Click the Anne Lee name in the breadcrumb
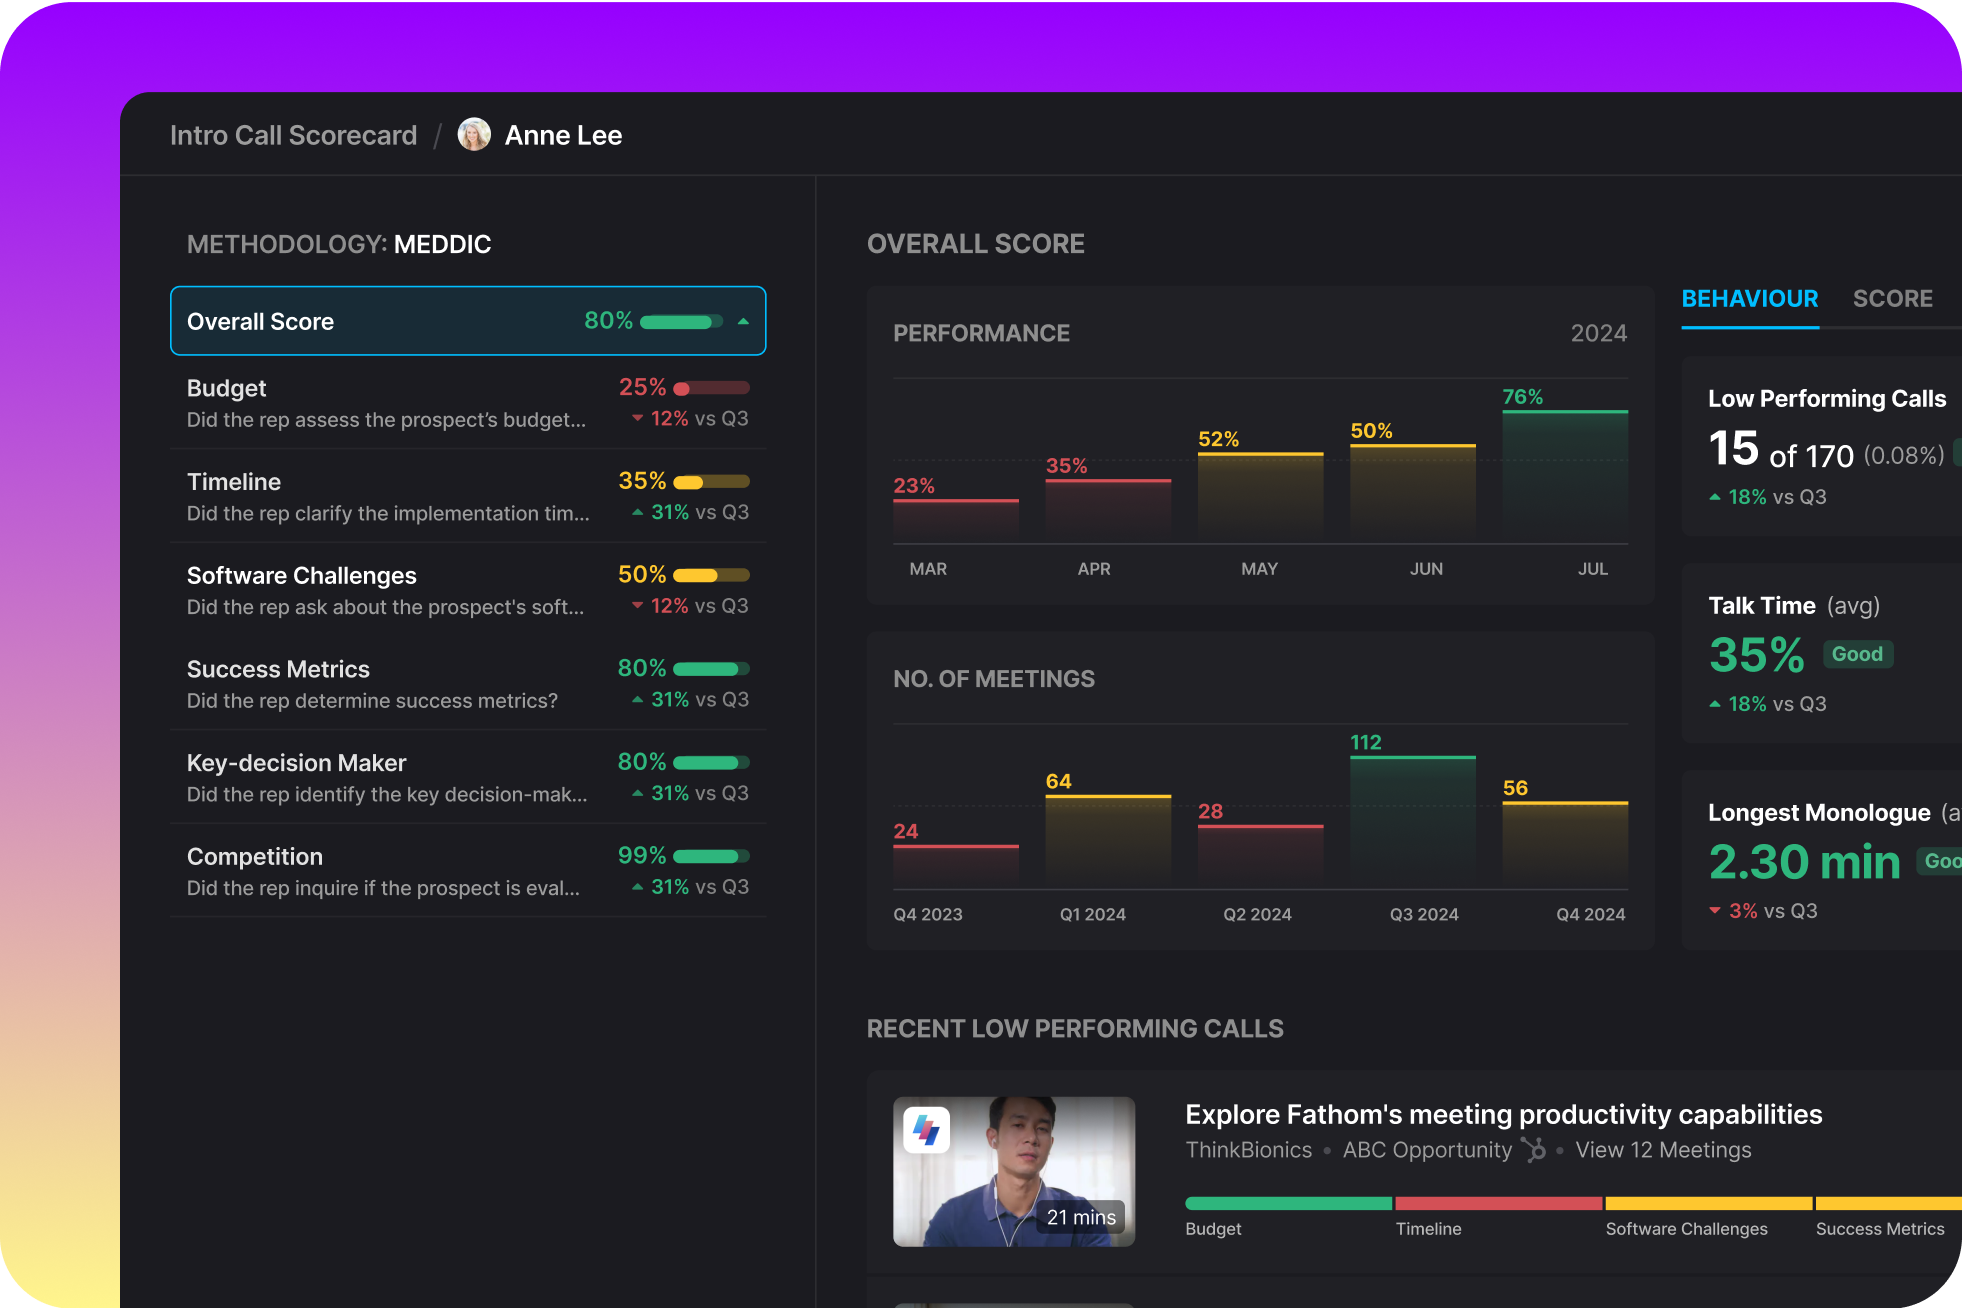This screenshot has height=1308, width=1962. 563,135
